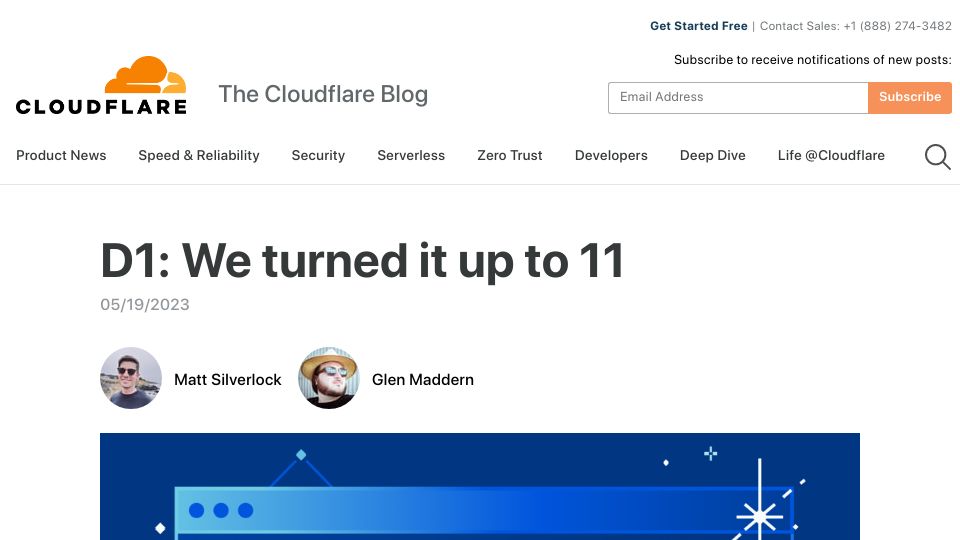Open The Cloudflare Blog title link
The height and width of the screenshot is (540, 960).
click(323, 94)
